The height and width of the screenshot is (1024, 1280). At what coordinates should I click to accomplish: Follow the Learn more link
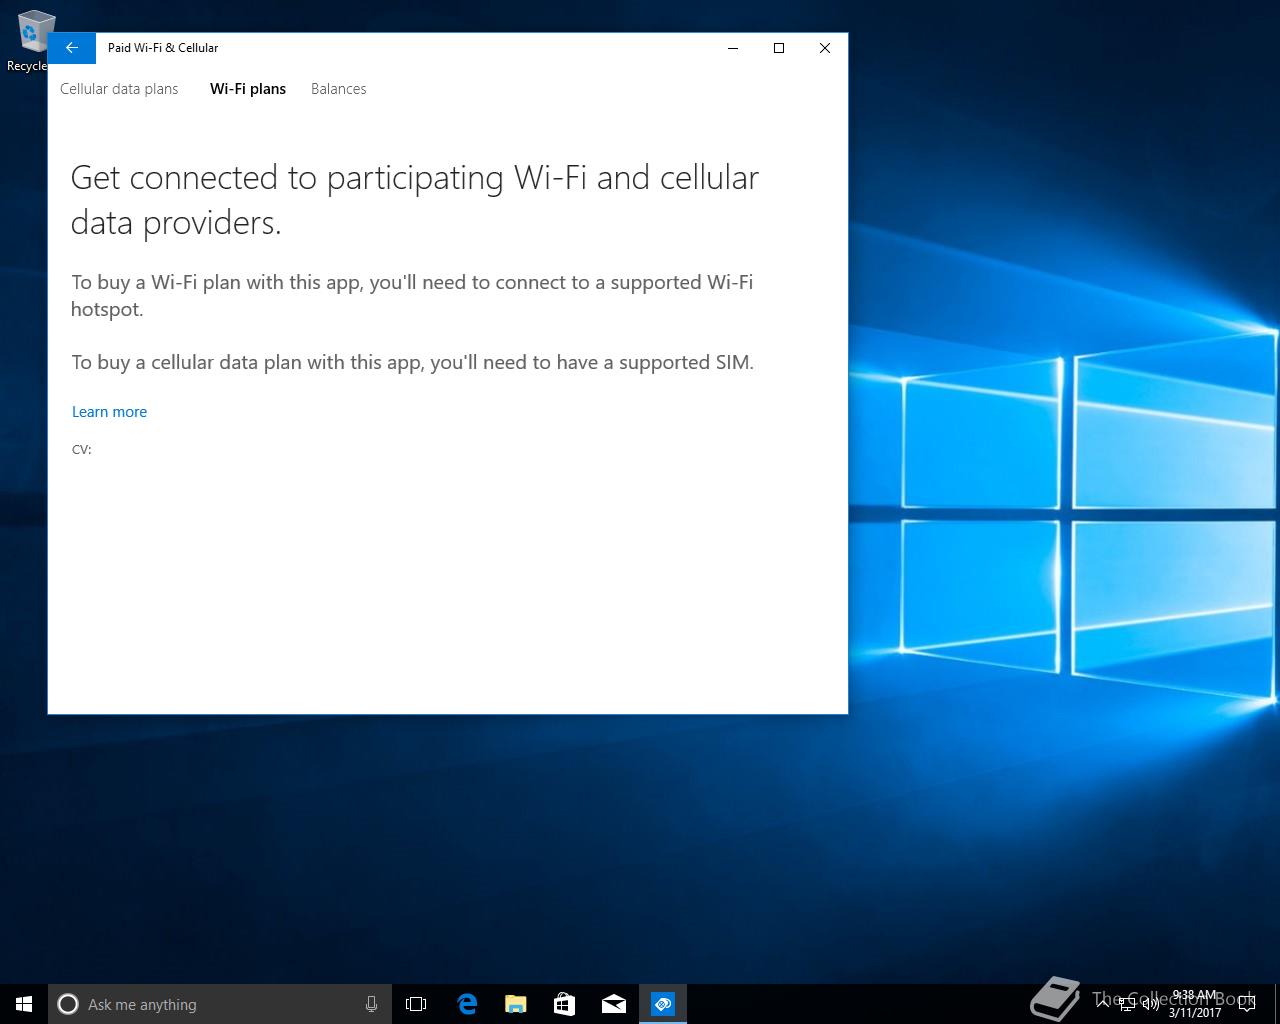[109, 412]
